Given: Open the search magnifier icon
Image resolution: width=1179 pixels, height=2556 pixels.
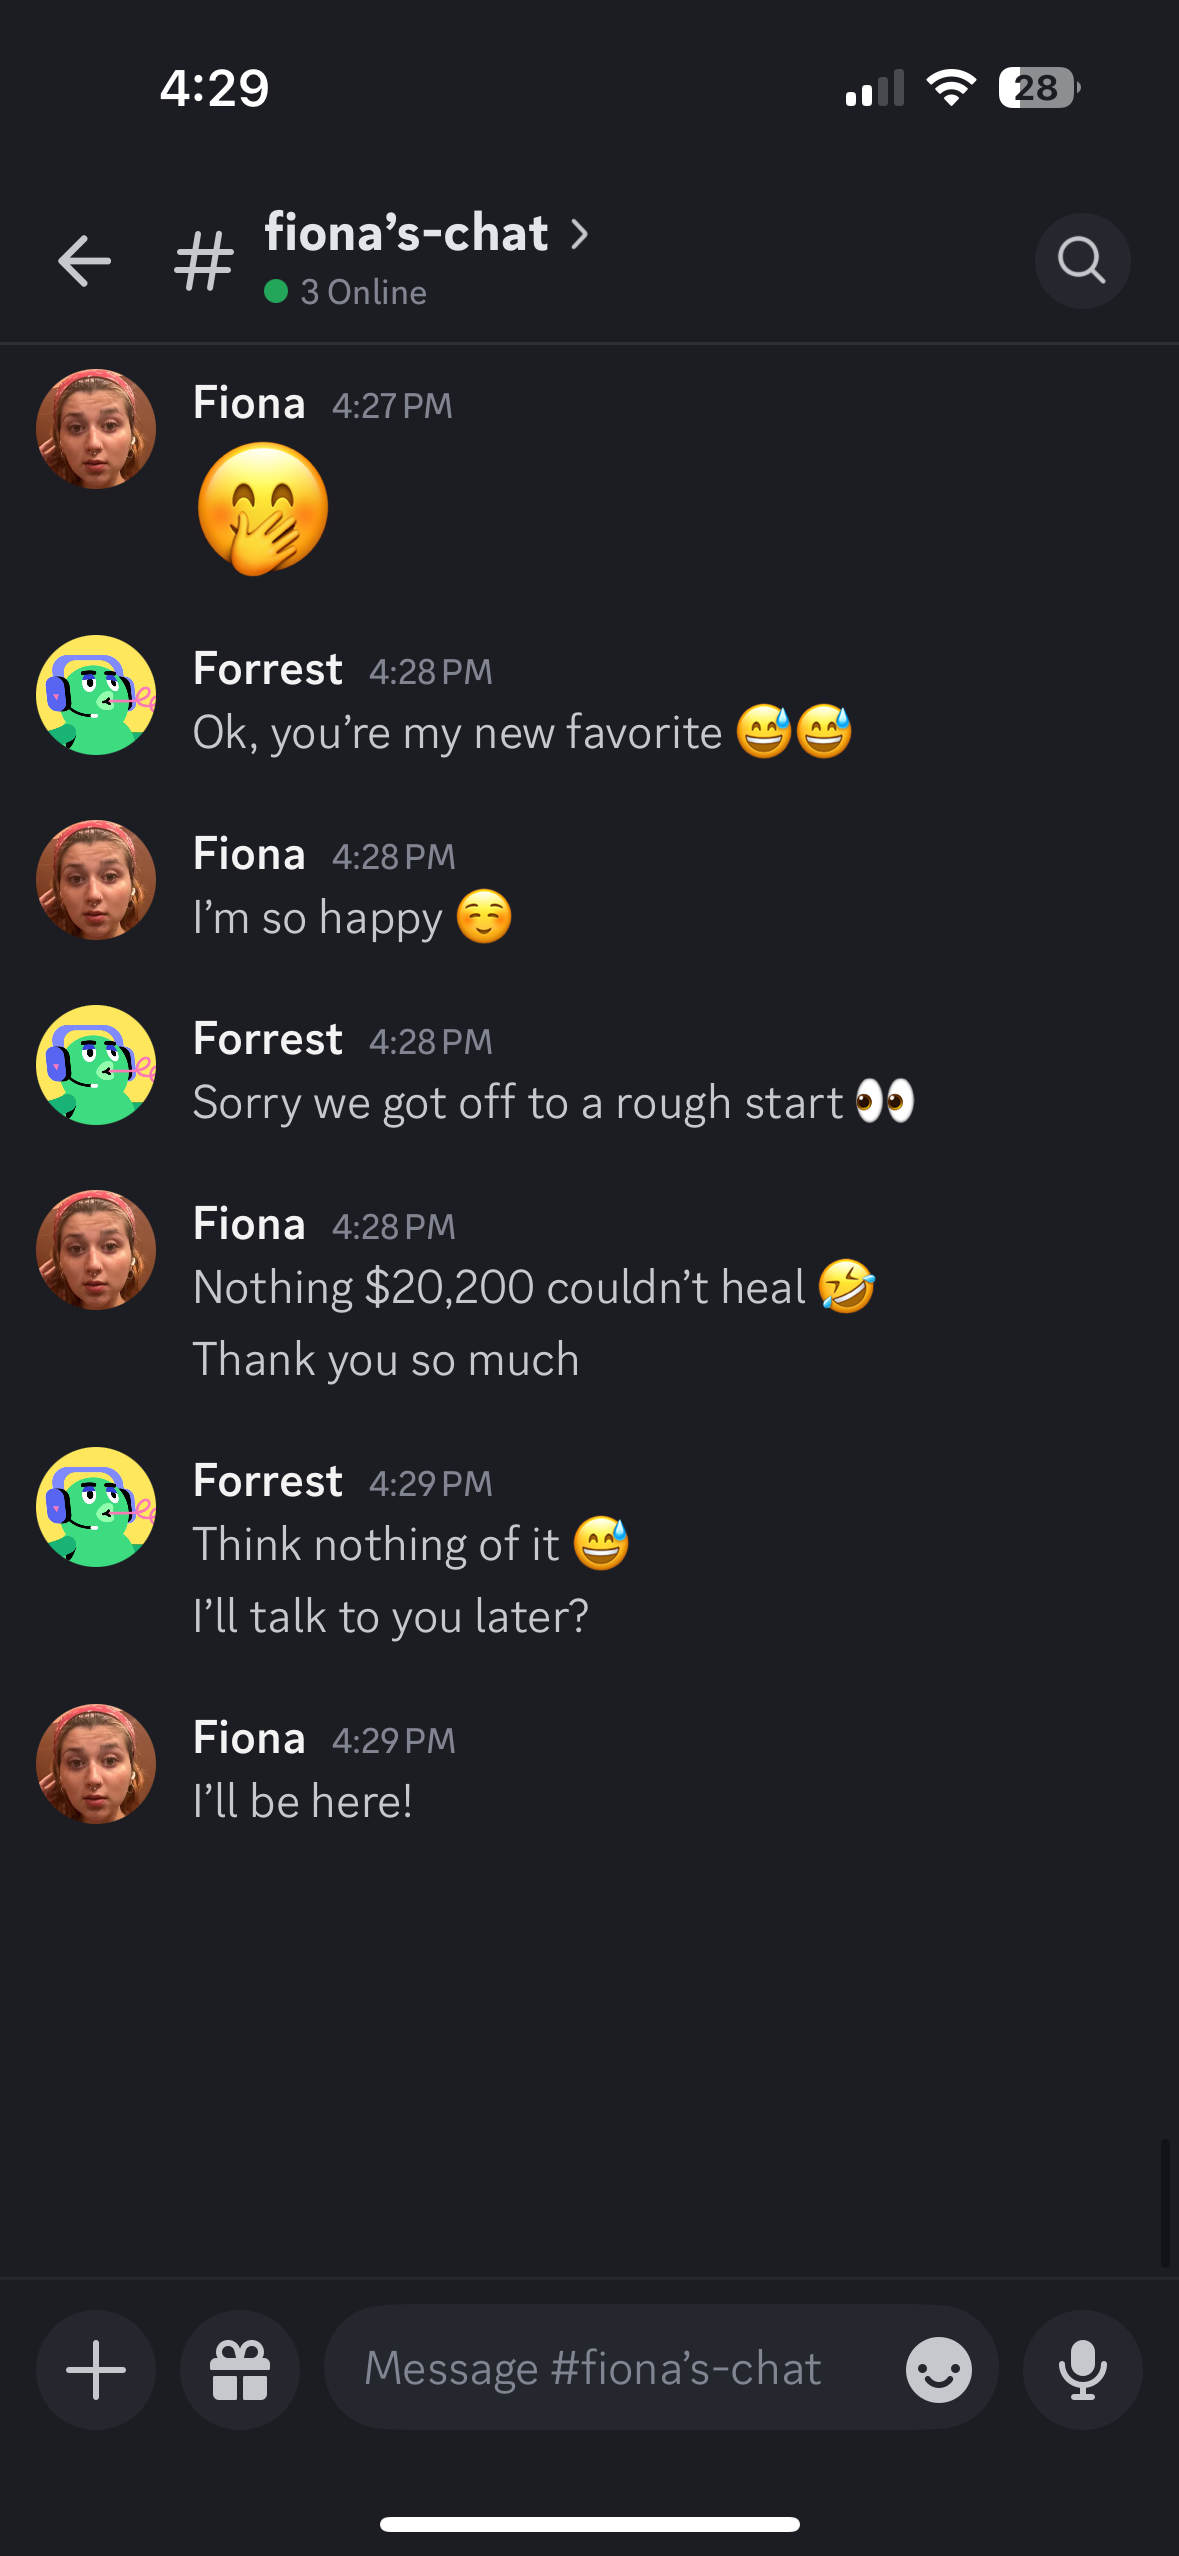Looking at the screenshot, I should (x=1082, y=261).
